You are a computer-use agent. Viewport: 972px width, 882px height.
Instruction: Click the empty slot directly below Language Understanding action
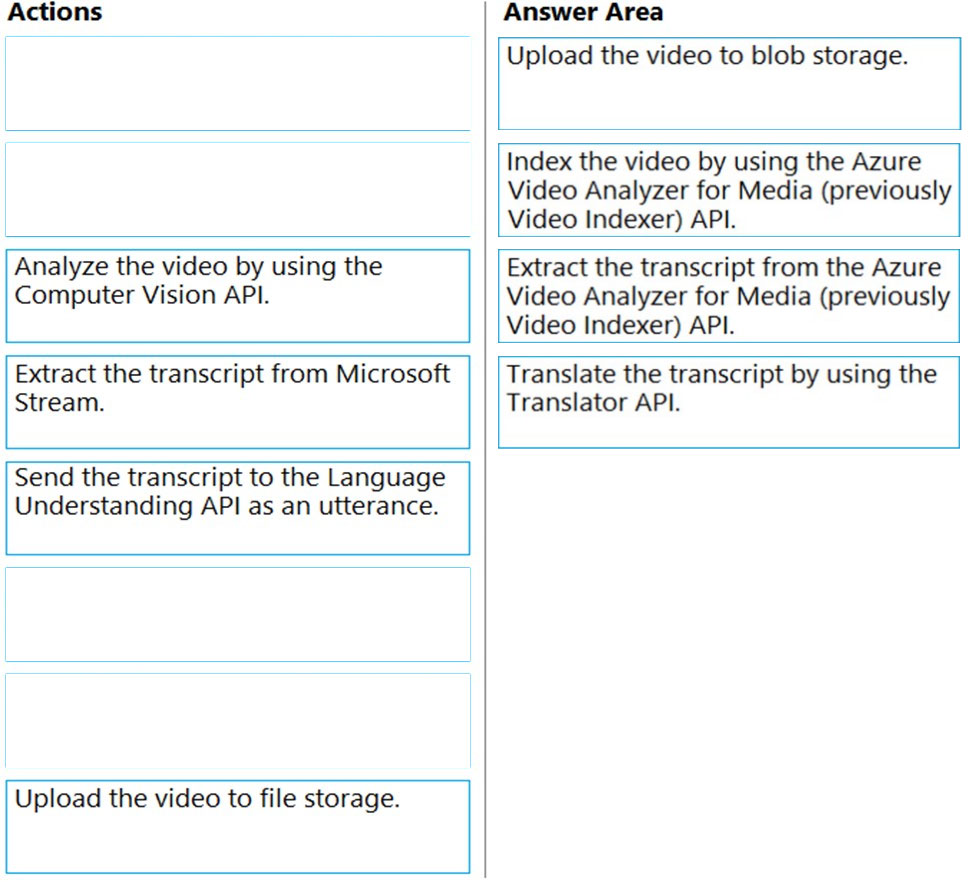tap(238, 614)
